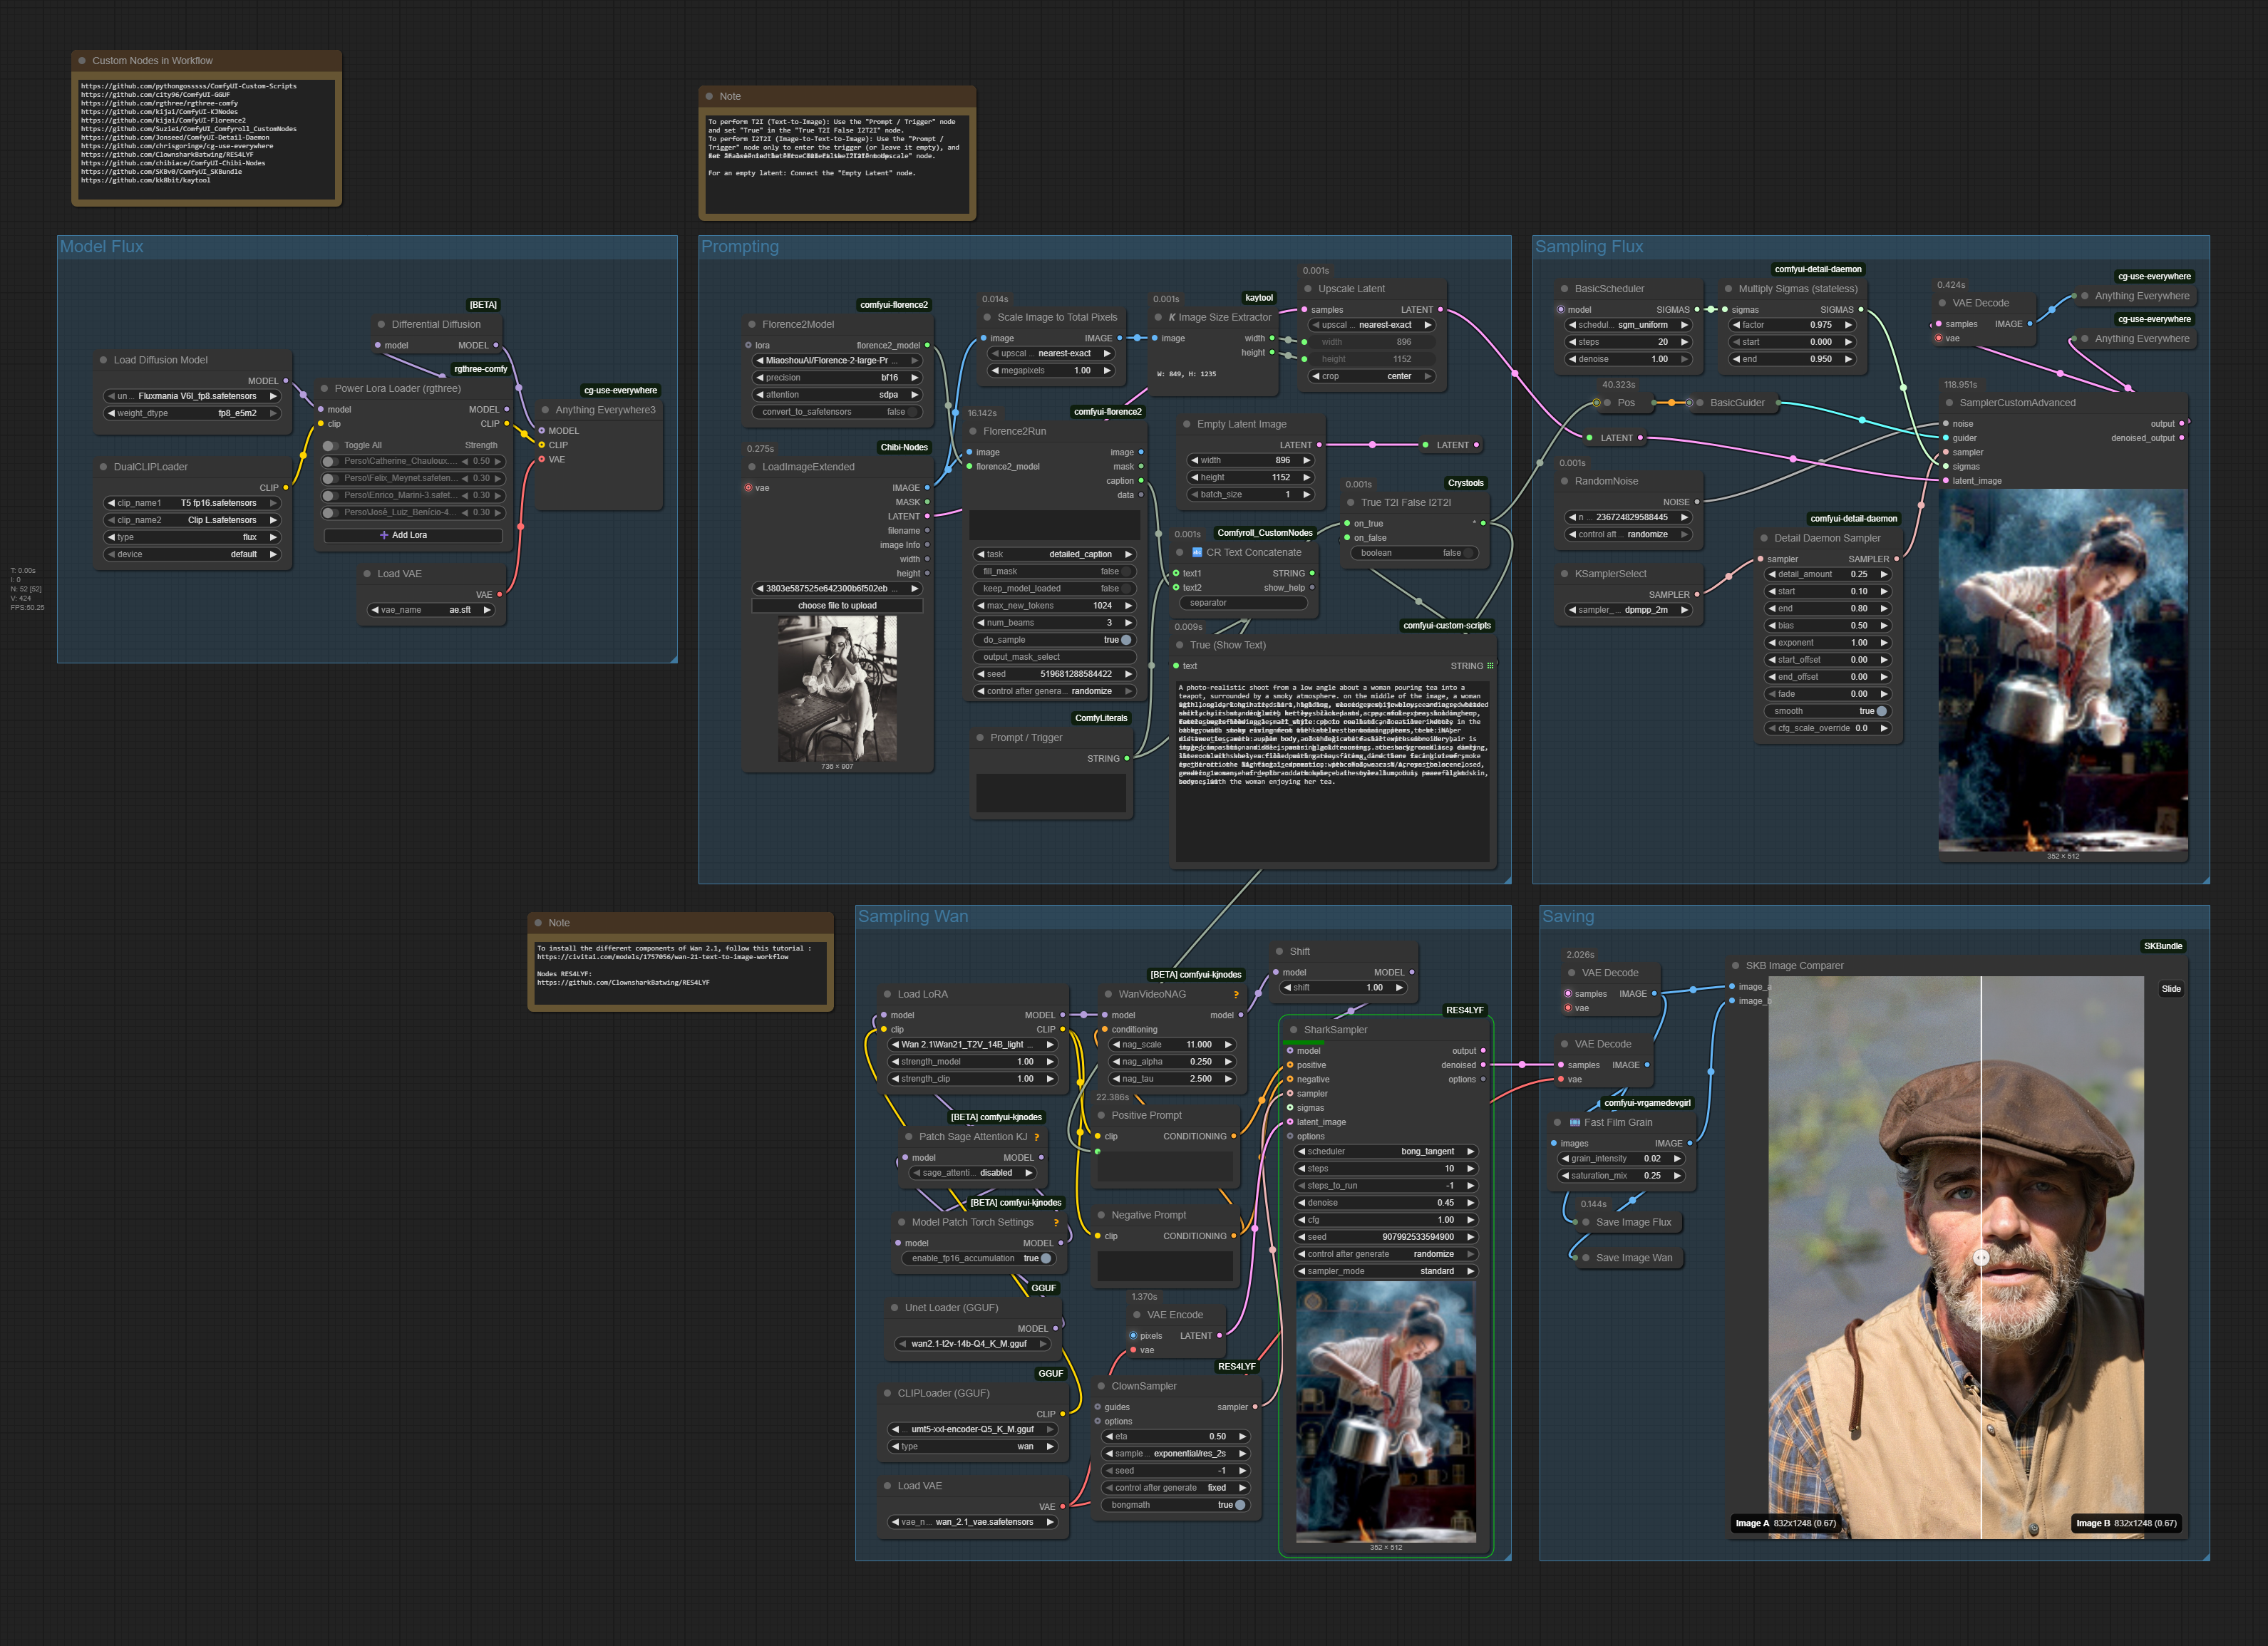
Task: Collapse the Florence2Model node dot
Action: pos(752,324)
